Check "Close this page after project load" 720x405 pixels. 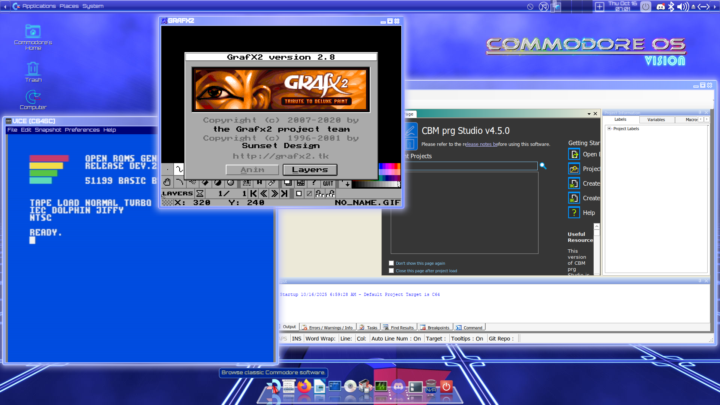pyautogui.click(x=391, y=270)
